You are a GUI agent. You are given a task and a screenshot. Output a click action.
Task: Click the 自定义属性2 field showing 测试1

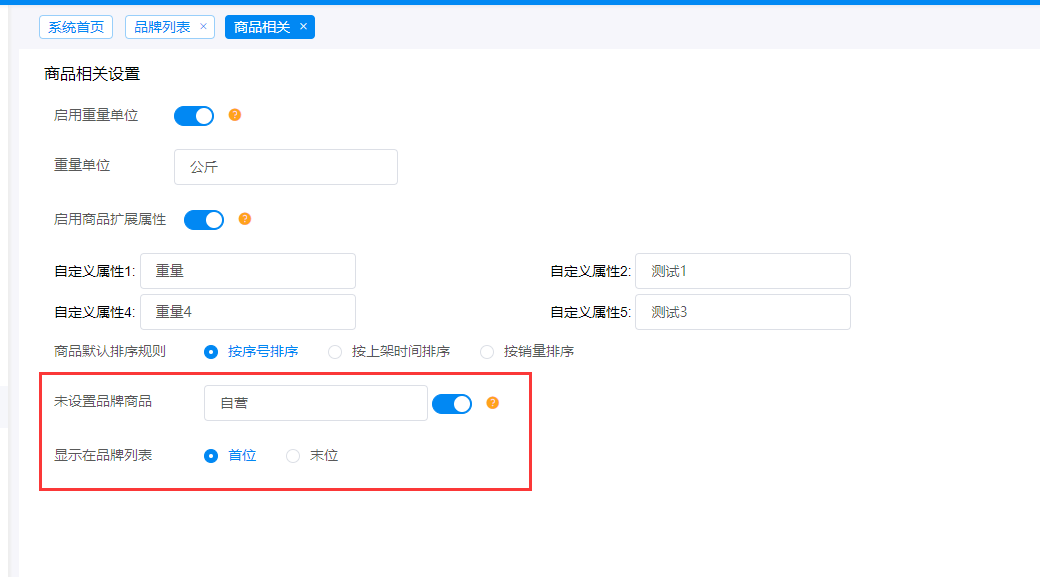tap(743, 271)
